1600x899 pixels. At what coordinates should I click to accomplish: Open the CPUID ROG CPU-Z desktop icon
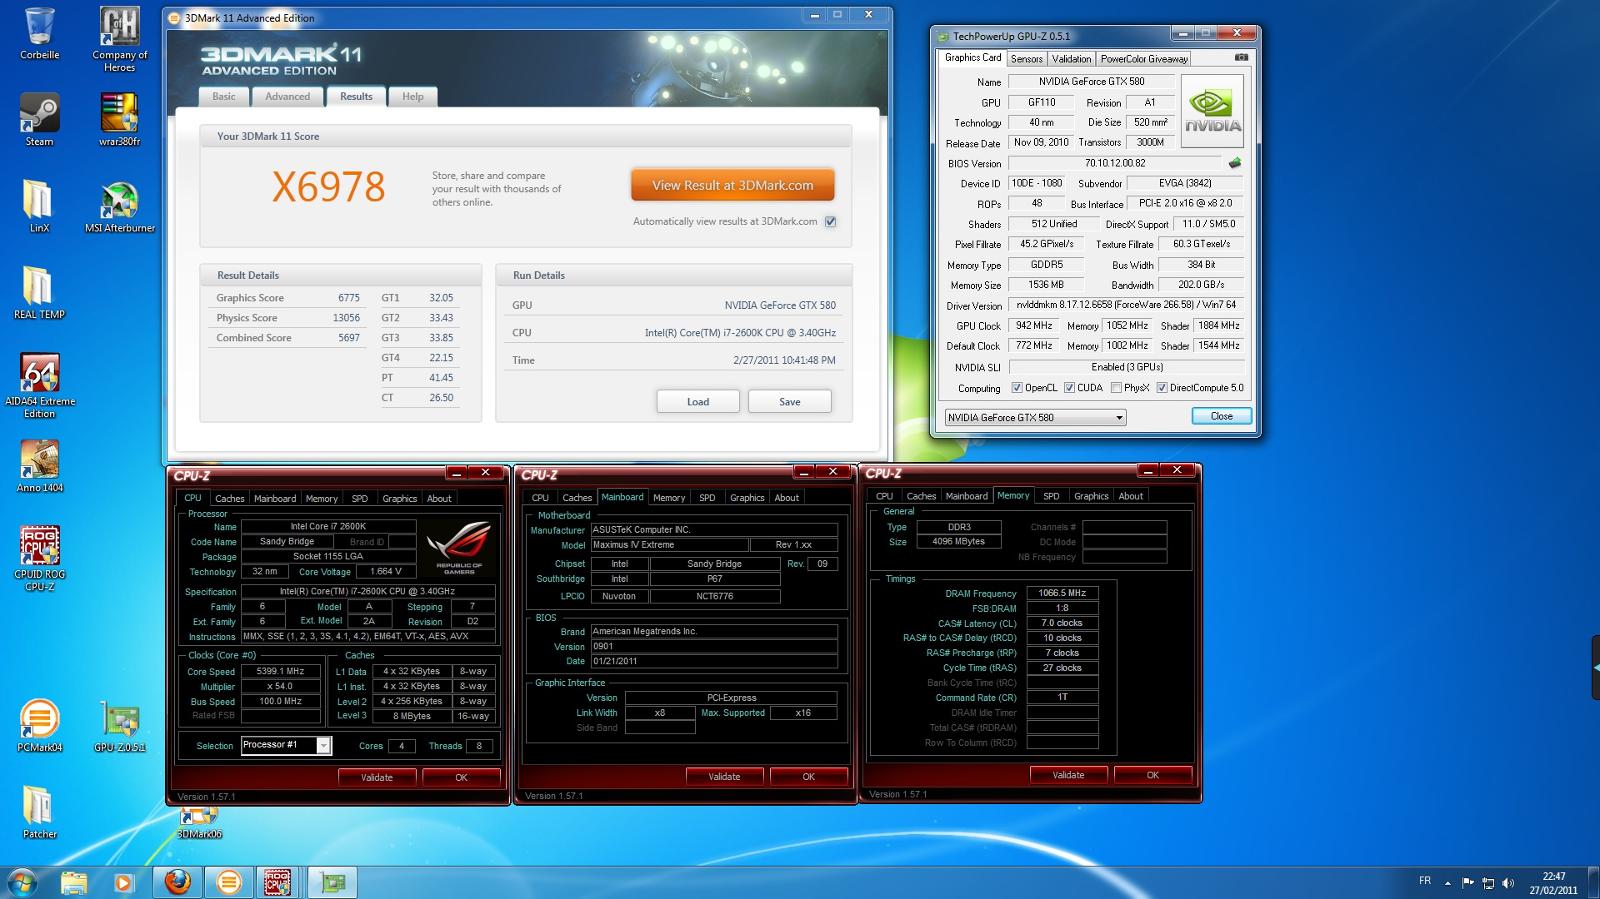click(x=39, y=558)
